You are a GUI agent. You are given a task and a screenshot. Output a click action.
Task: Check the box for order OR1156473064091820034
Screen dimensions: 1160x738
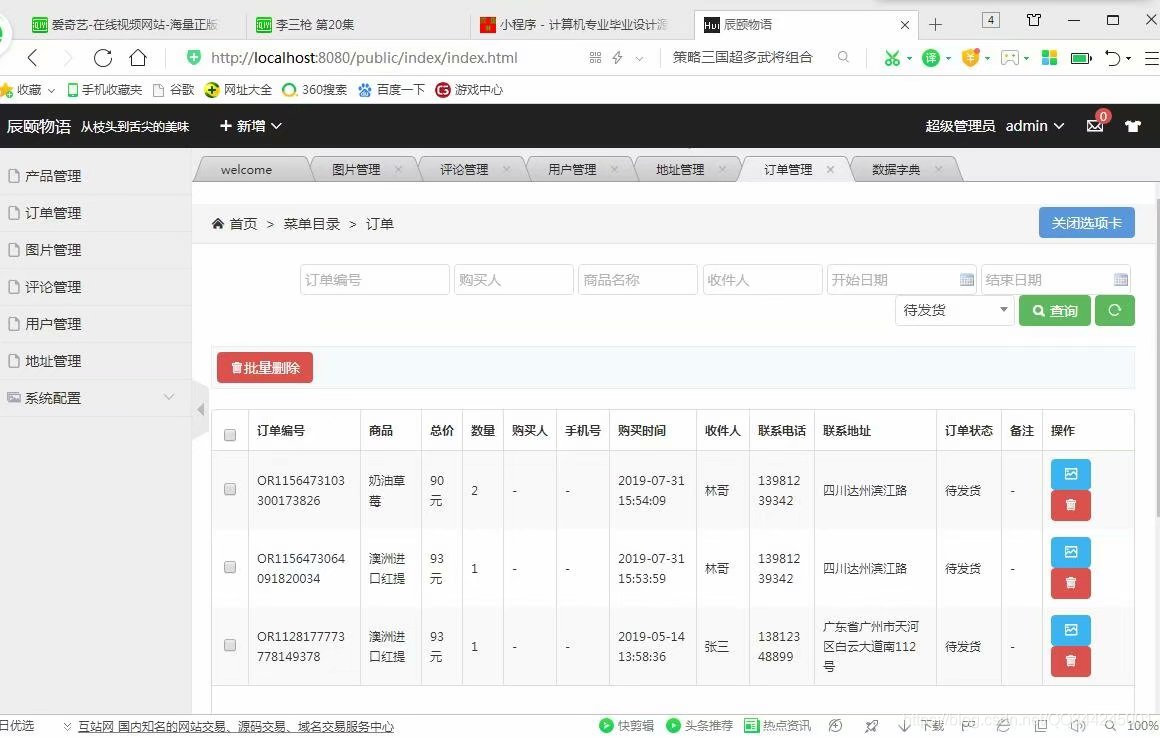click(230, 567)
